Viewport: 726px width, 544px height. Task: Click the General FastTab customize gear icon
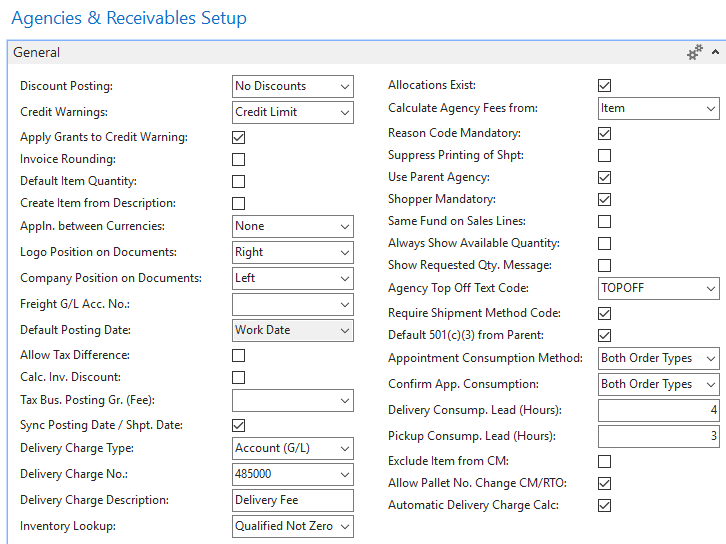[x=695, y=53]
